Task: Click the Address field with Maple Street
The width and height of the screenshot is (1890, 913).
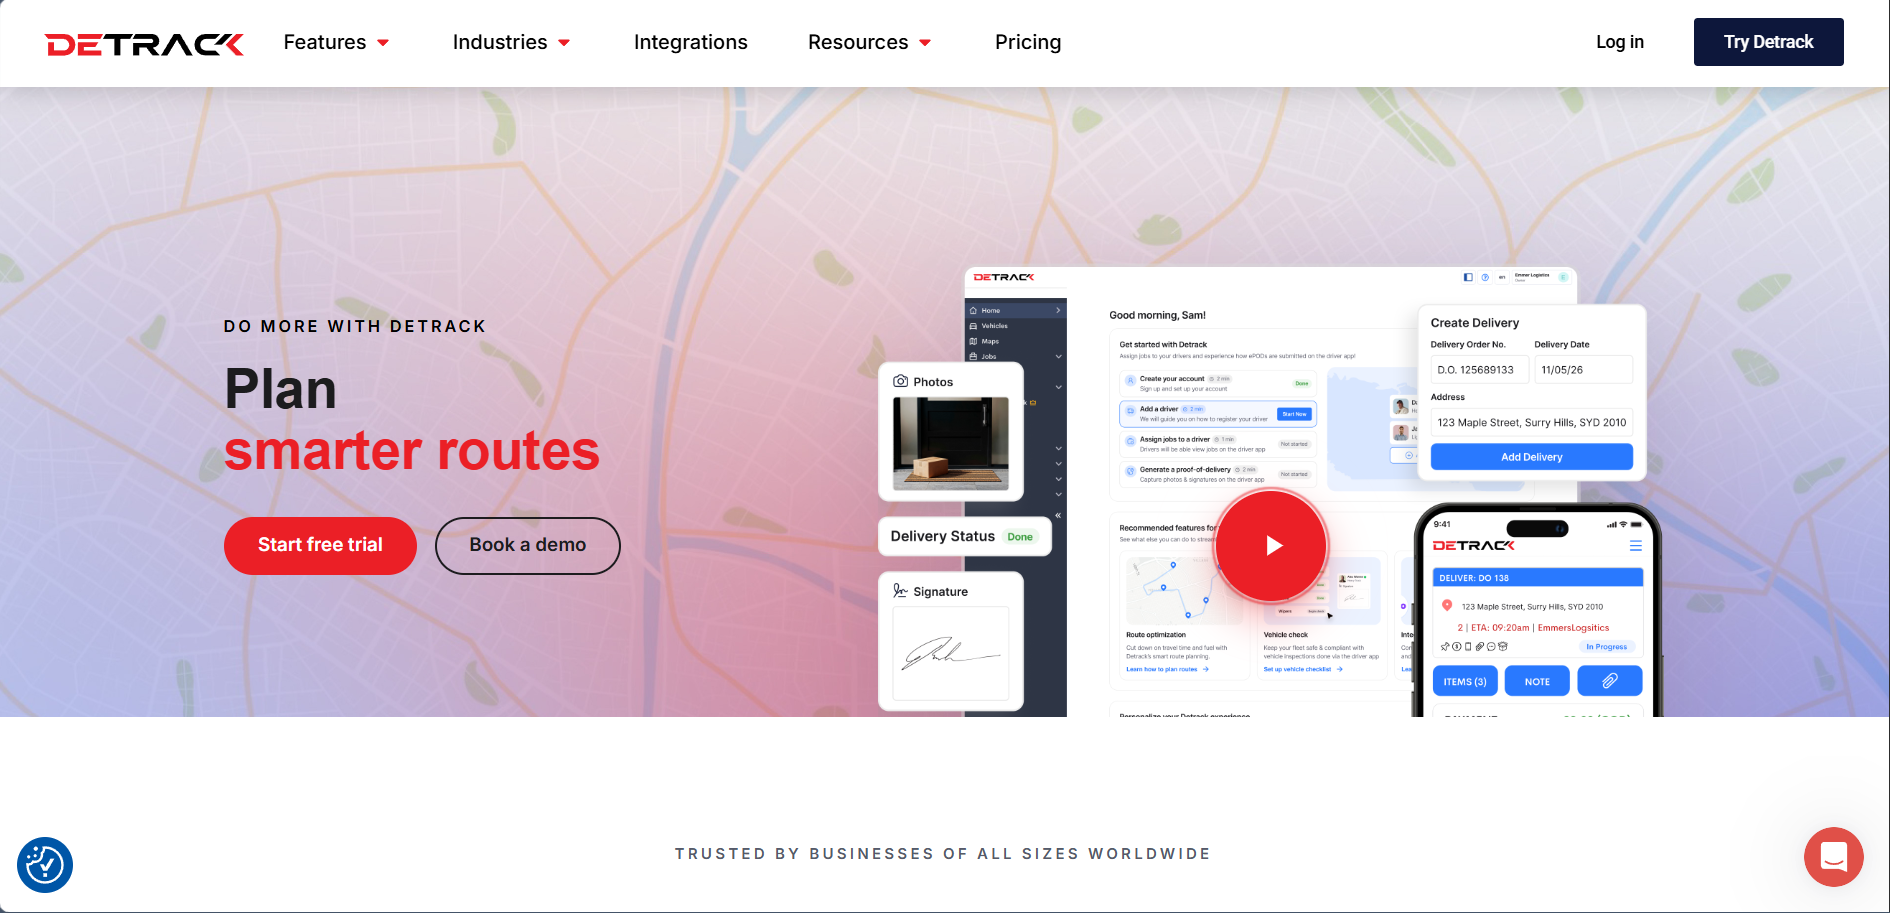Action: tap(1531, 422)
